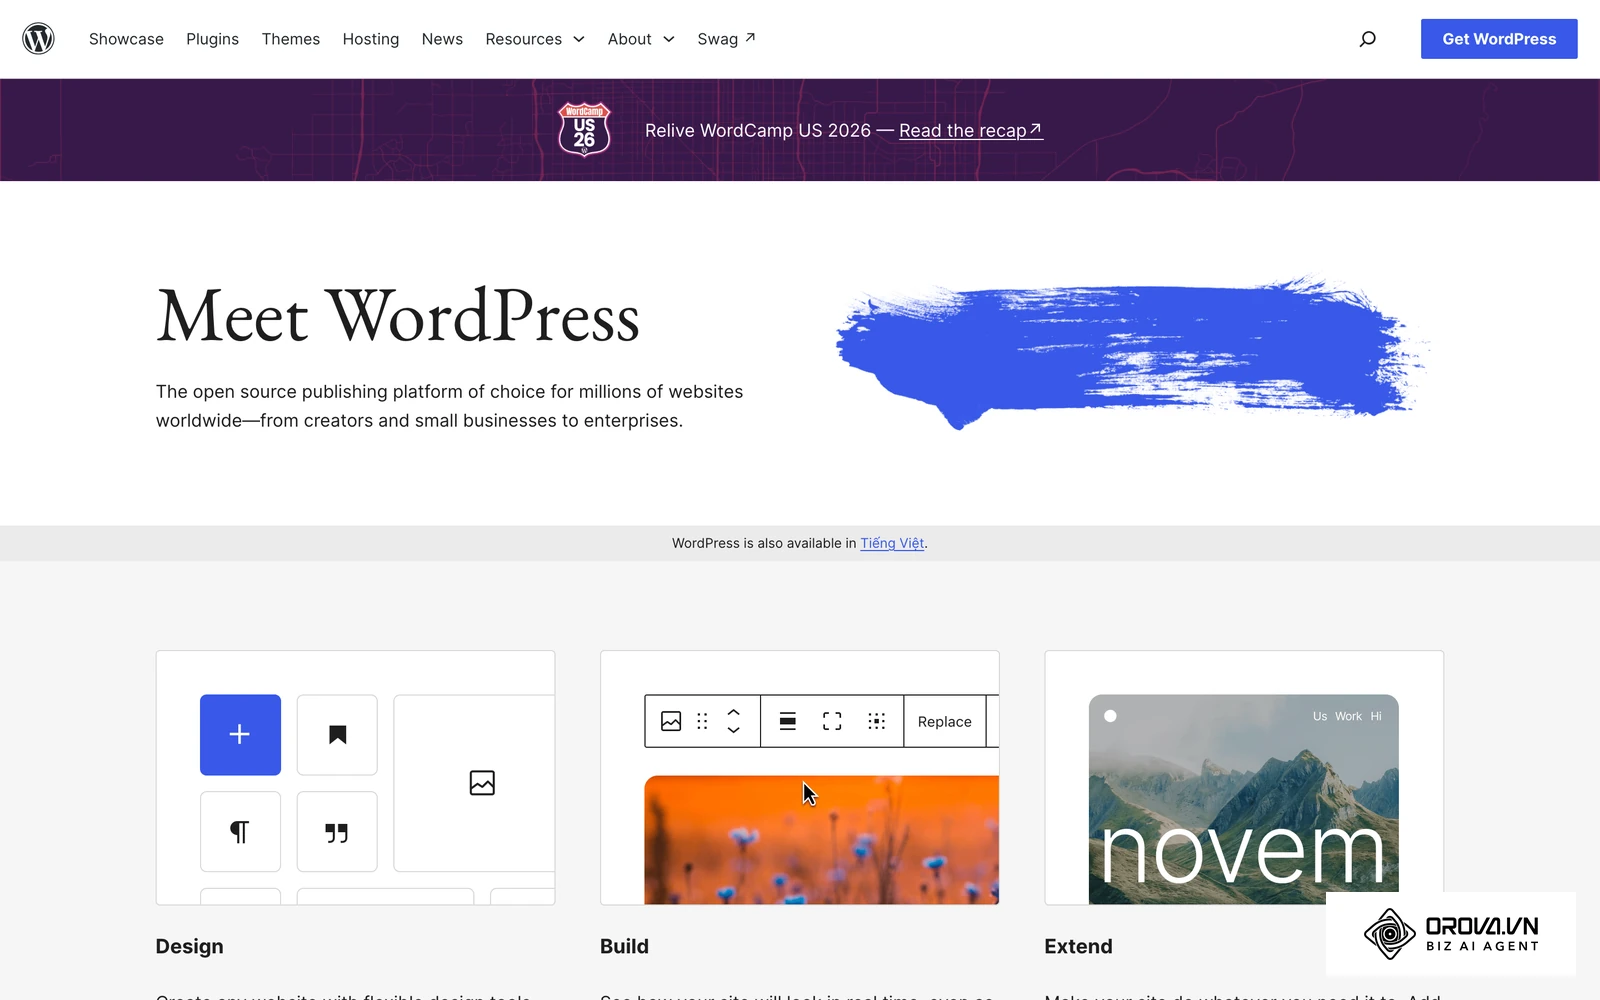Click the image block icon in Build toolbar
Viewport: 1600px width, 1000px height.
click(671, 721)
